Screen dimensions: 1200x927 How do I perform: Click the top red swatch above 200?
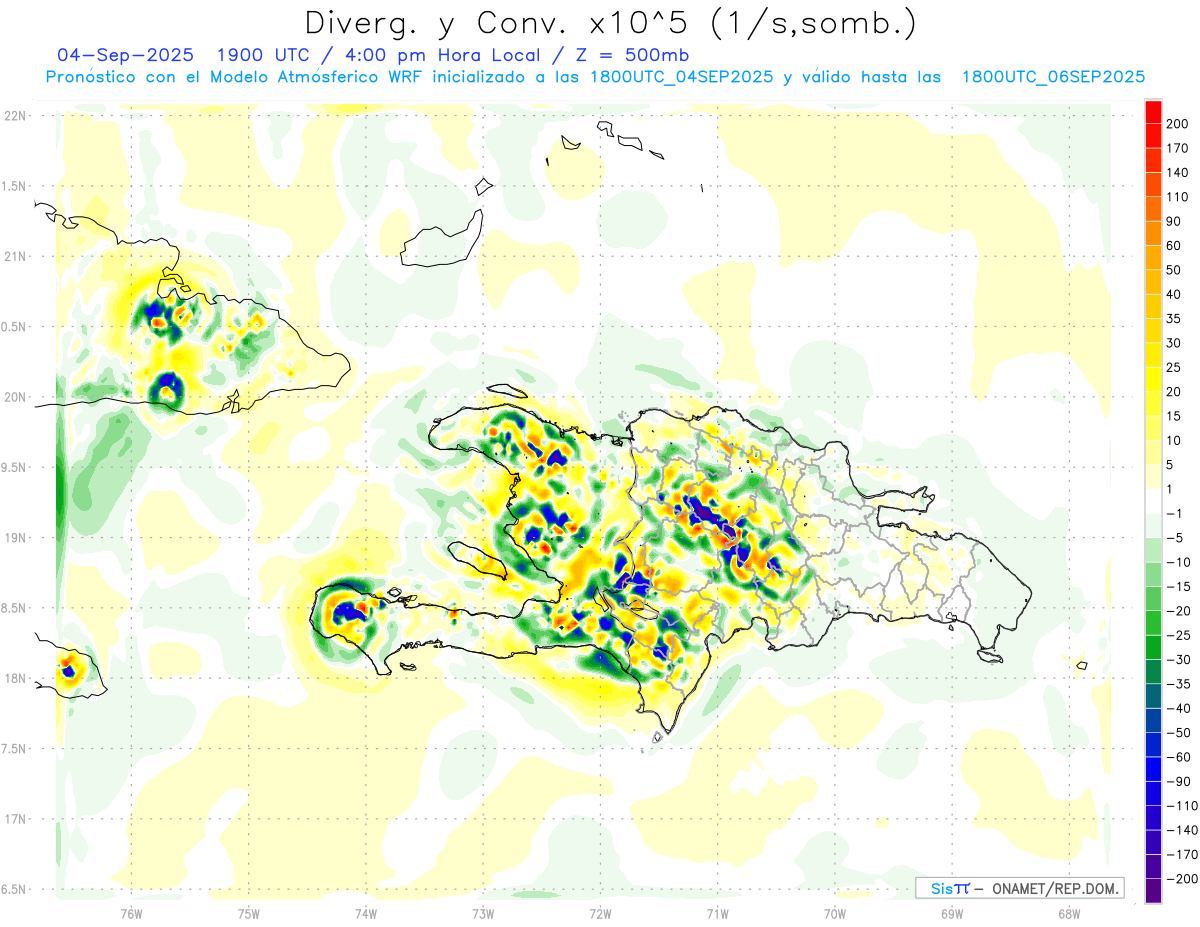1153,111
